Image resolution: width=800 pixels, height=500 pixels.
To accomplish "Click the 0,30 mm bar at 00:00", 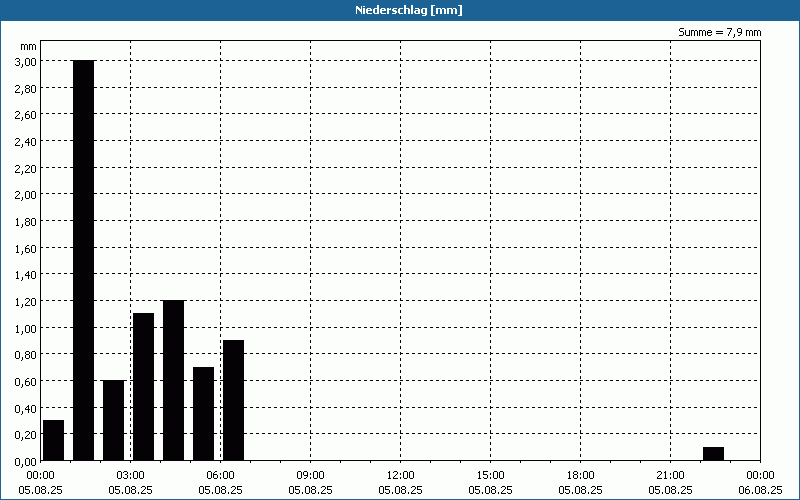I will [x=54, y=440].
